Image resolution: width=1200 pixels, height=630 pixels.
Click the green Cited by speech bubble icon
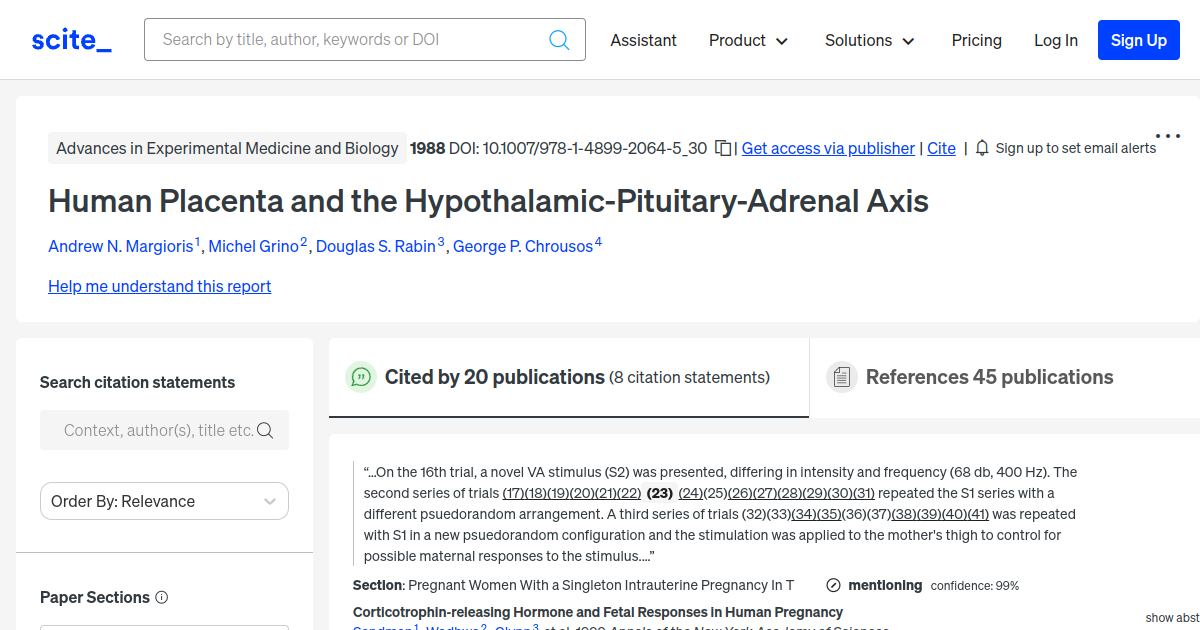click(361, 377)
